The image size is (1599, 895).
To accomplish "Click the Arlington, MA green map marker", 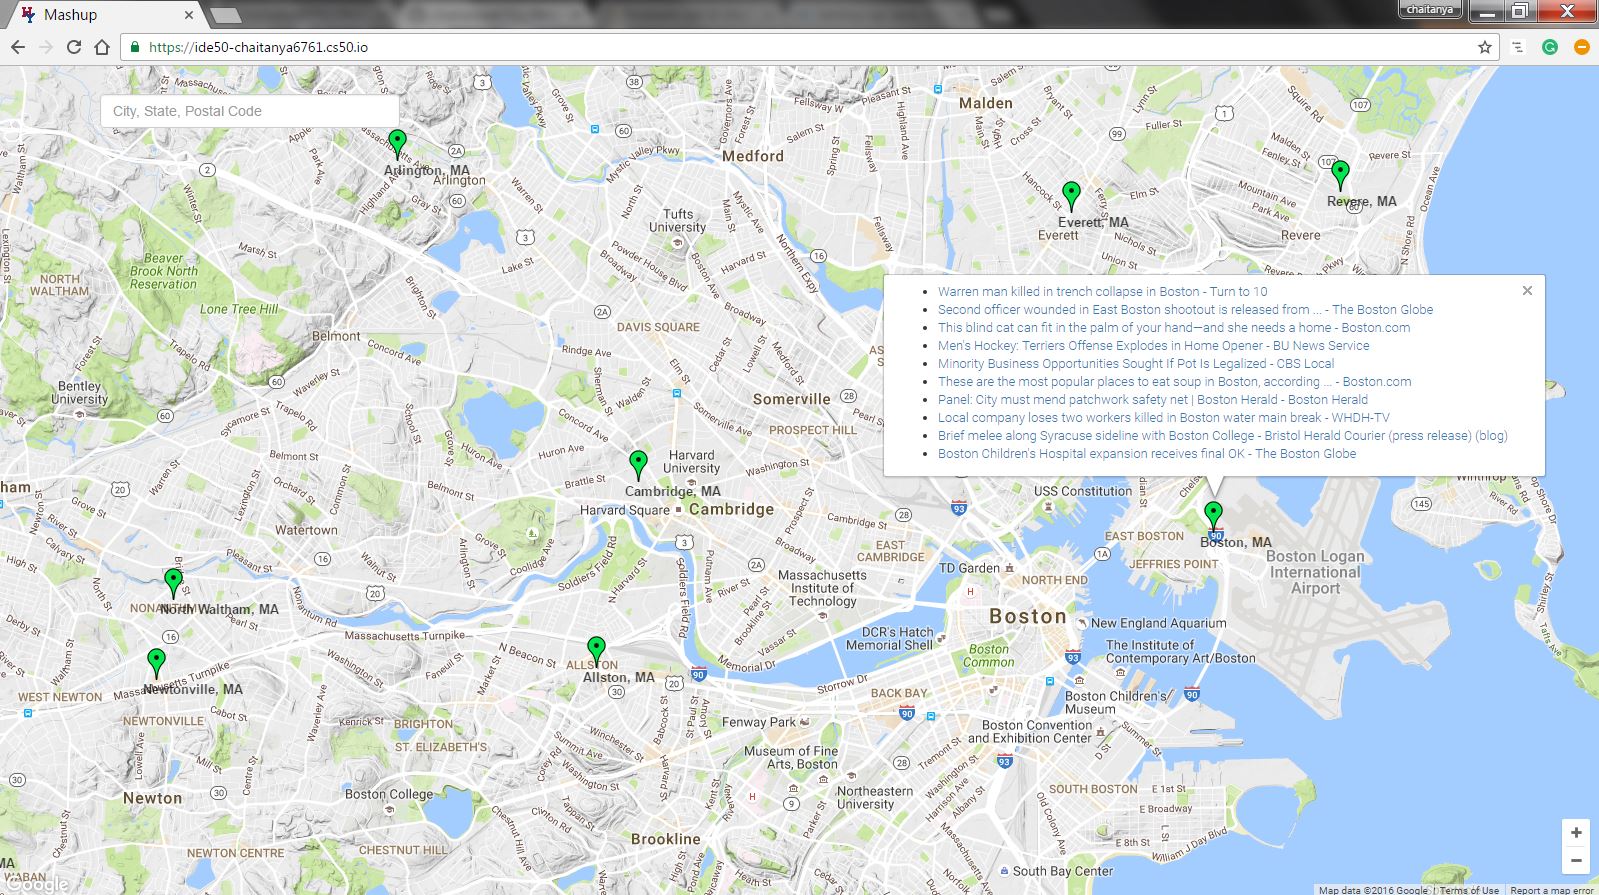I will [x=397, y=144].
